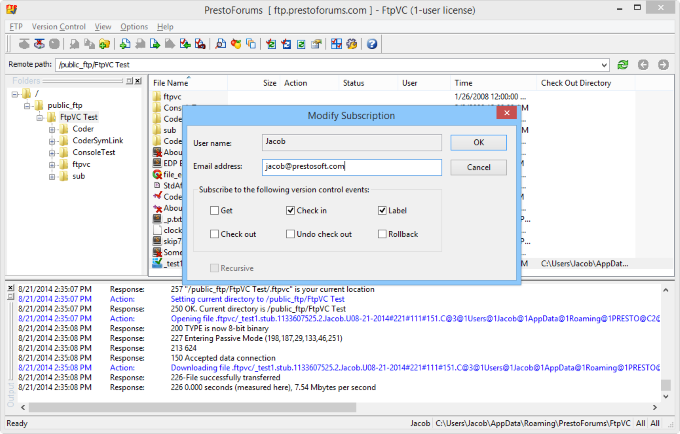Click the '150 Accepted data connection' log line

pos(223,358)
